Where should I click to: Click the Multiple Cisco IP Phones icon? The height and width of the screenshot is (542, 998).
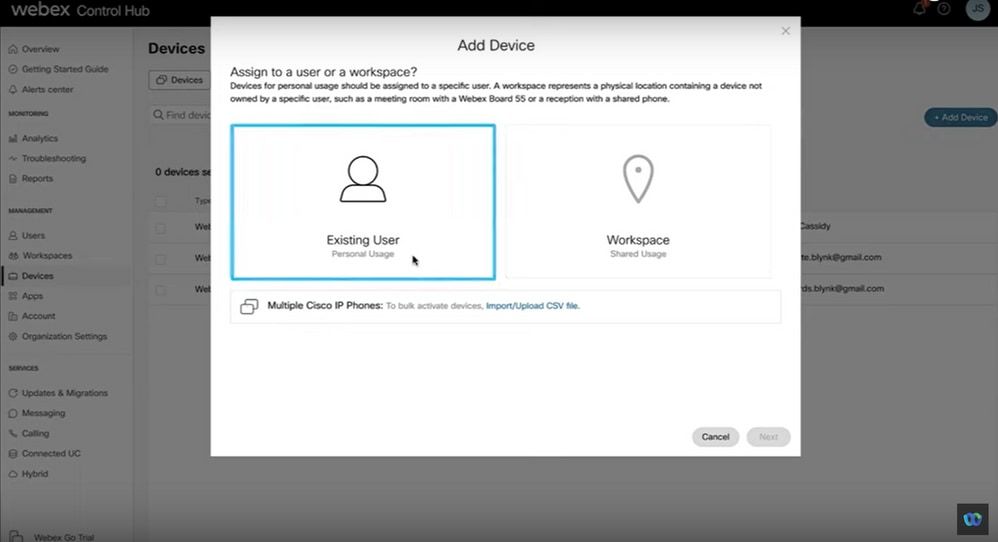[249, 307]
